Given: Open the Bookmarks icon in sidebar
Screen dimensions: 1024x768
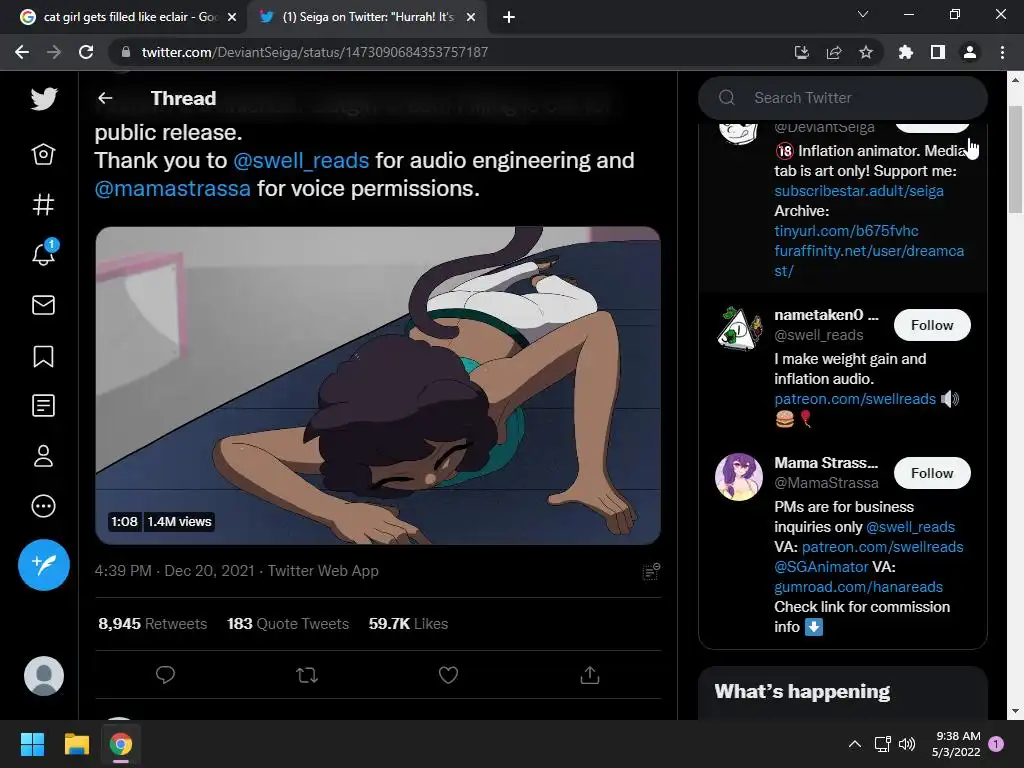Looking at the screenshot, I should coord(43,356).
